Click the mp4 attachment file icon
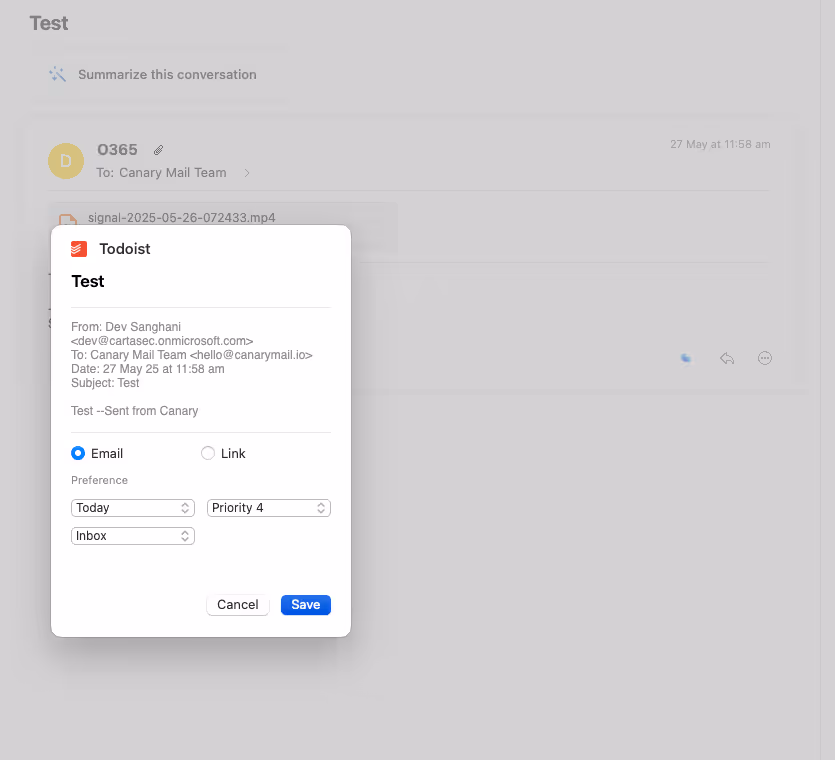Screen dimensions: 835x760 tap(68, 219)
